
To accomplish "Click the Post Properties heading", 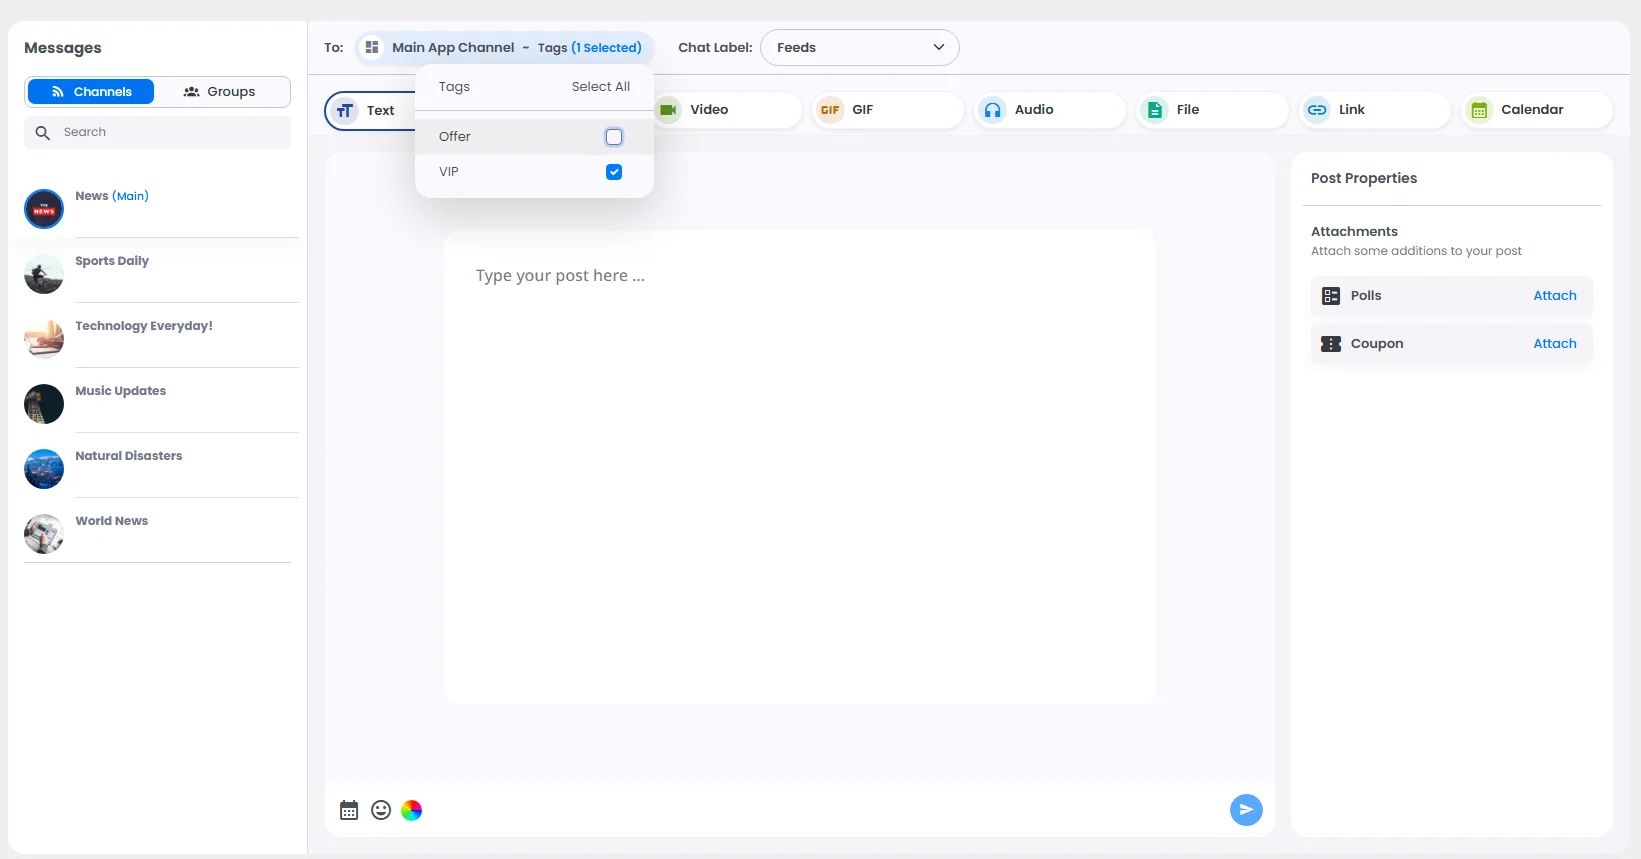I will coord(1364,178).
